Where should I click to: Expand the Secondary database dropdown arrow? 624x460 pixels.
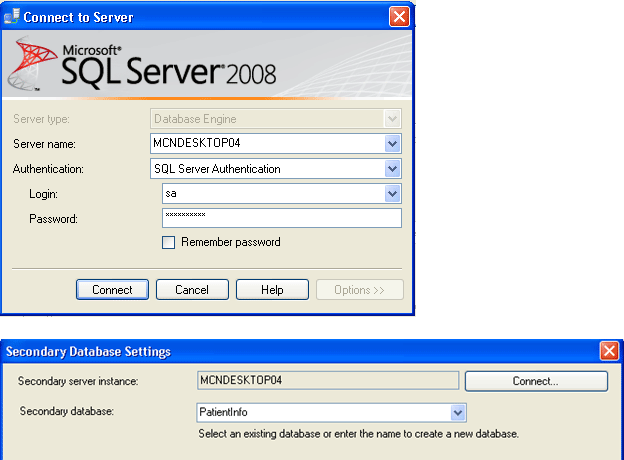(x=458, y=413)
